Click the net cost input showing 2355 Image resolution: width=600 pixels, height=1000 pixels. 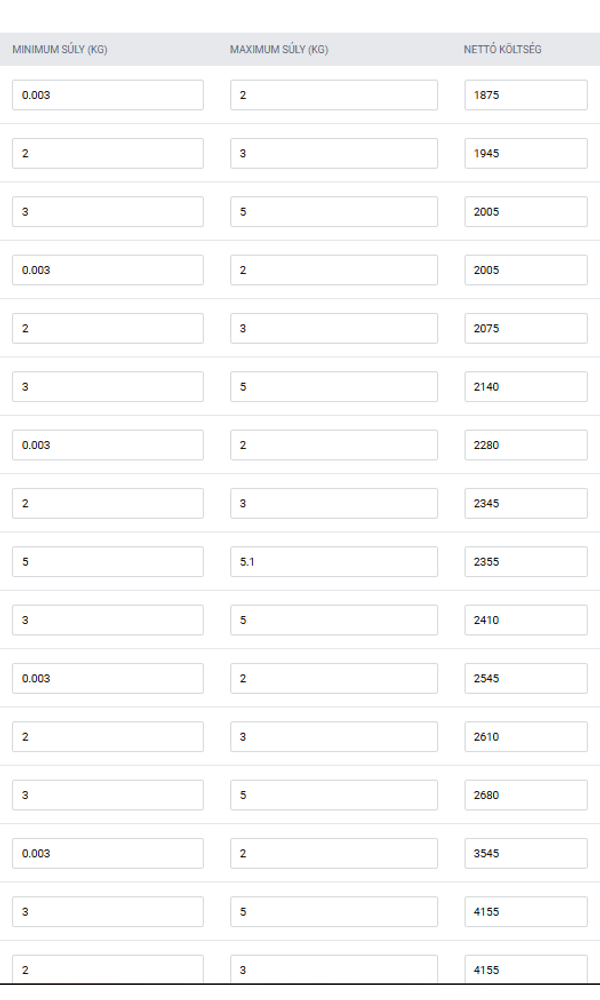525,562
